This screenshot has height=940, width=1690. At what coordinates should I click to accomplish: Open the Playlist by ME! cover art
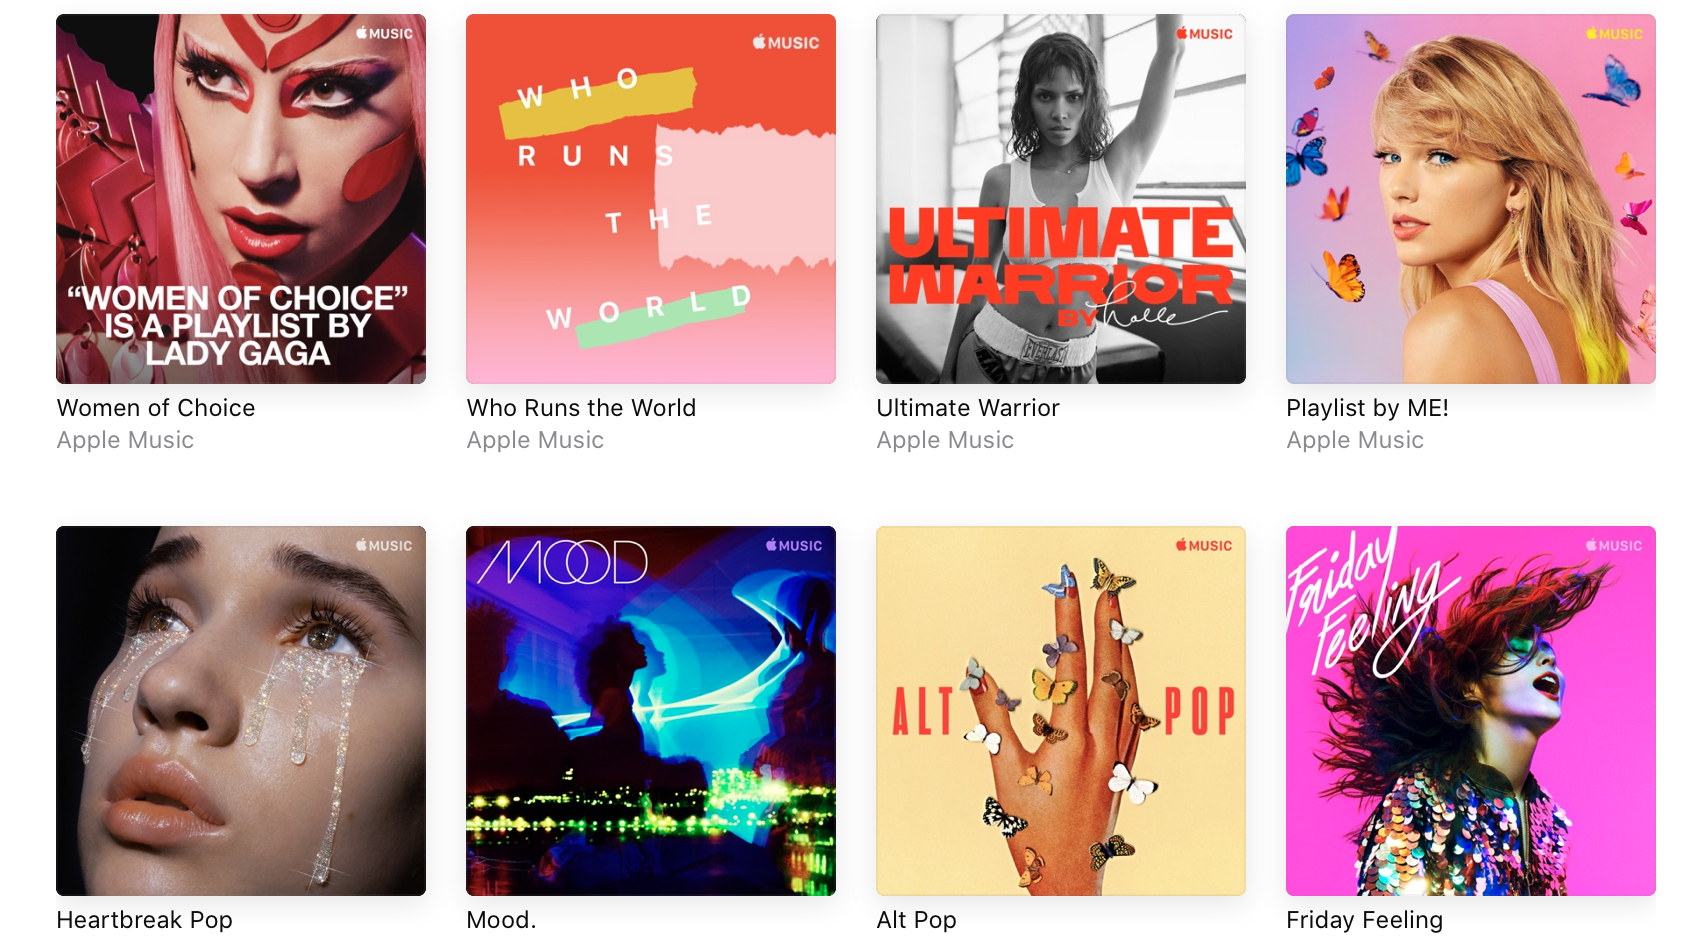point(1471,199)
